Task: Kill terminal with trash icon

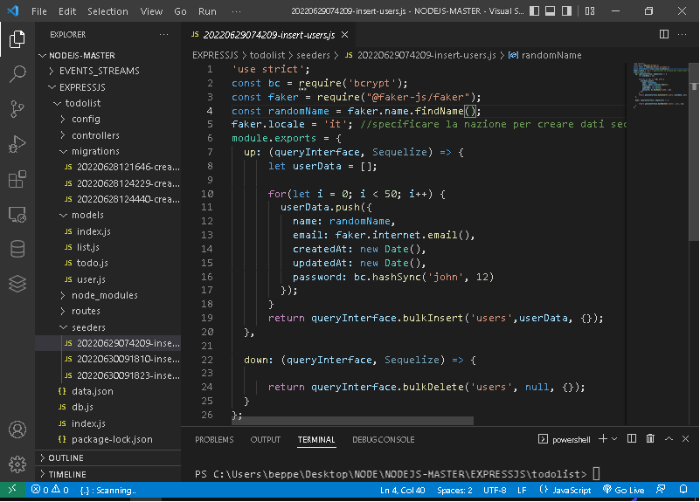Action: (x=650, y=439)
